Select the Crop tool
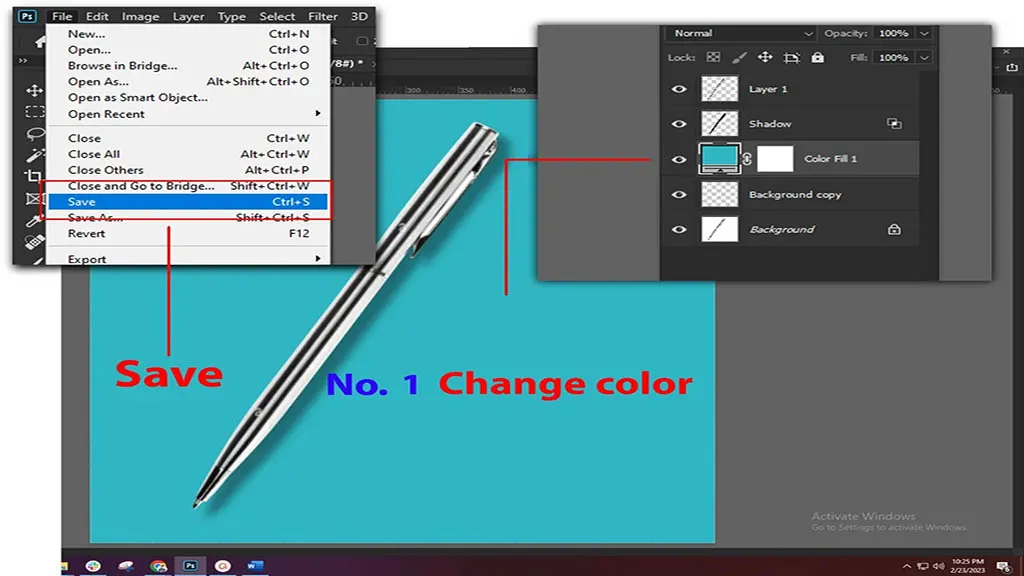 click(34, 176)
